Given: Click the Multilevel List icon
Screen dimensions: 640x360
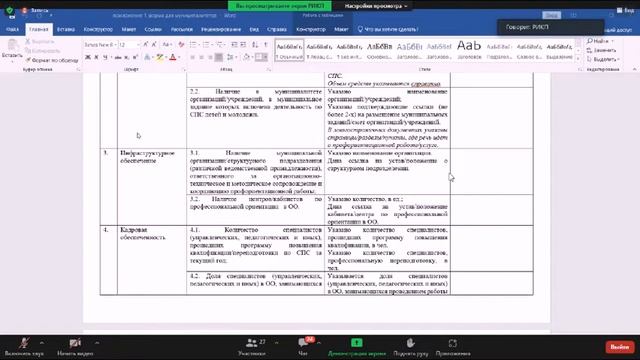Looking at the screenshot, I should (x=220, y=44).
